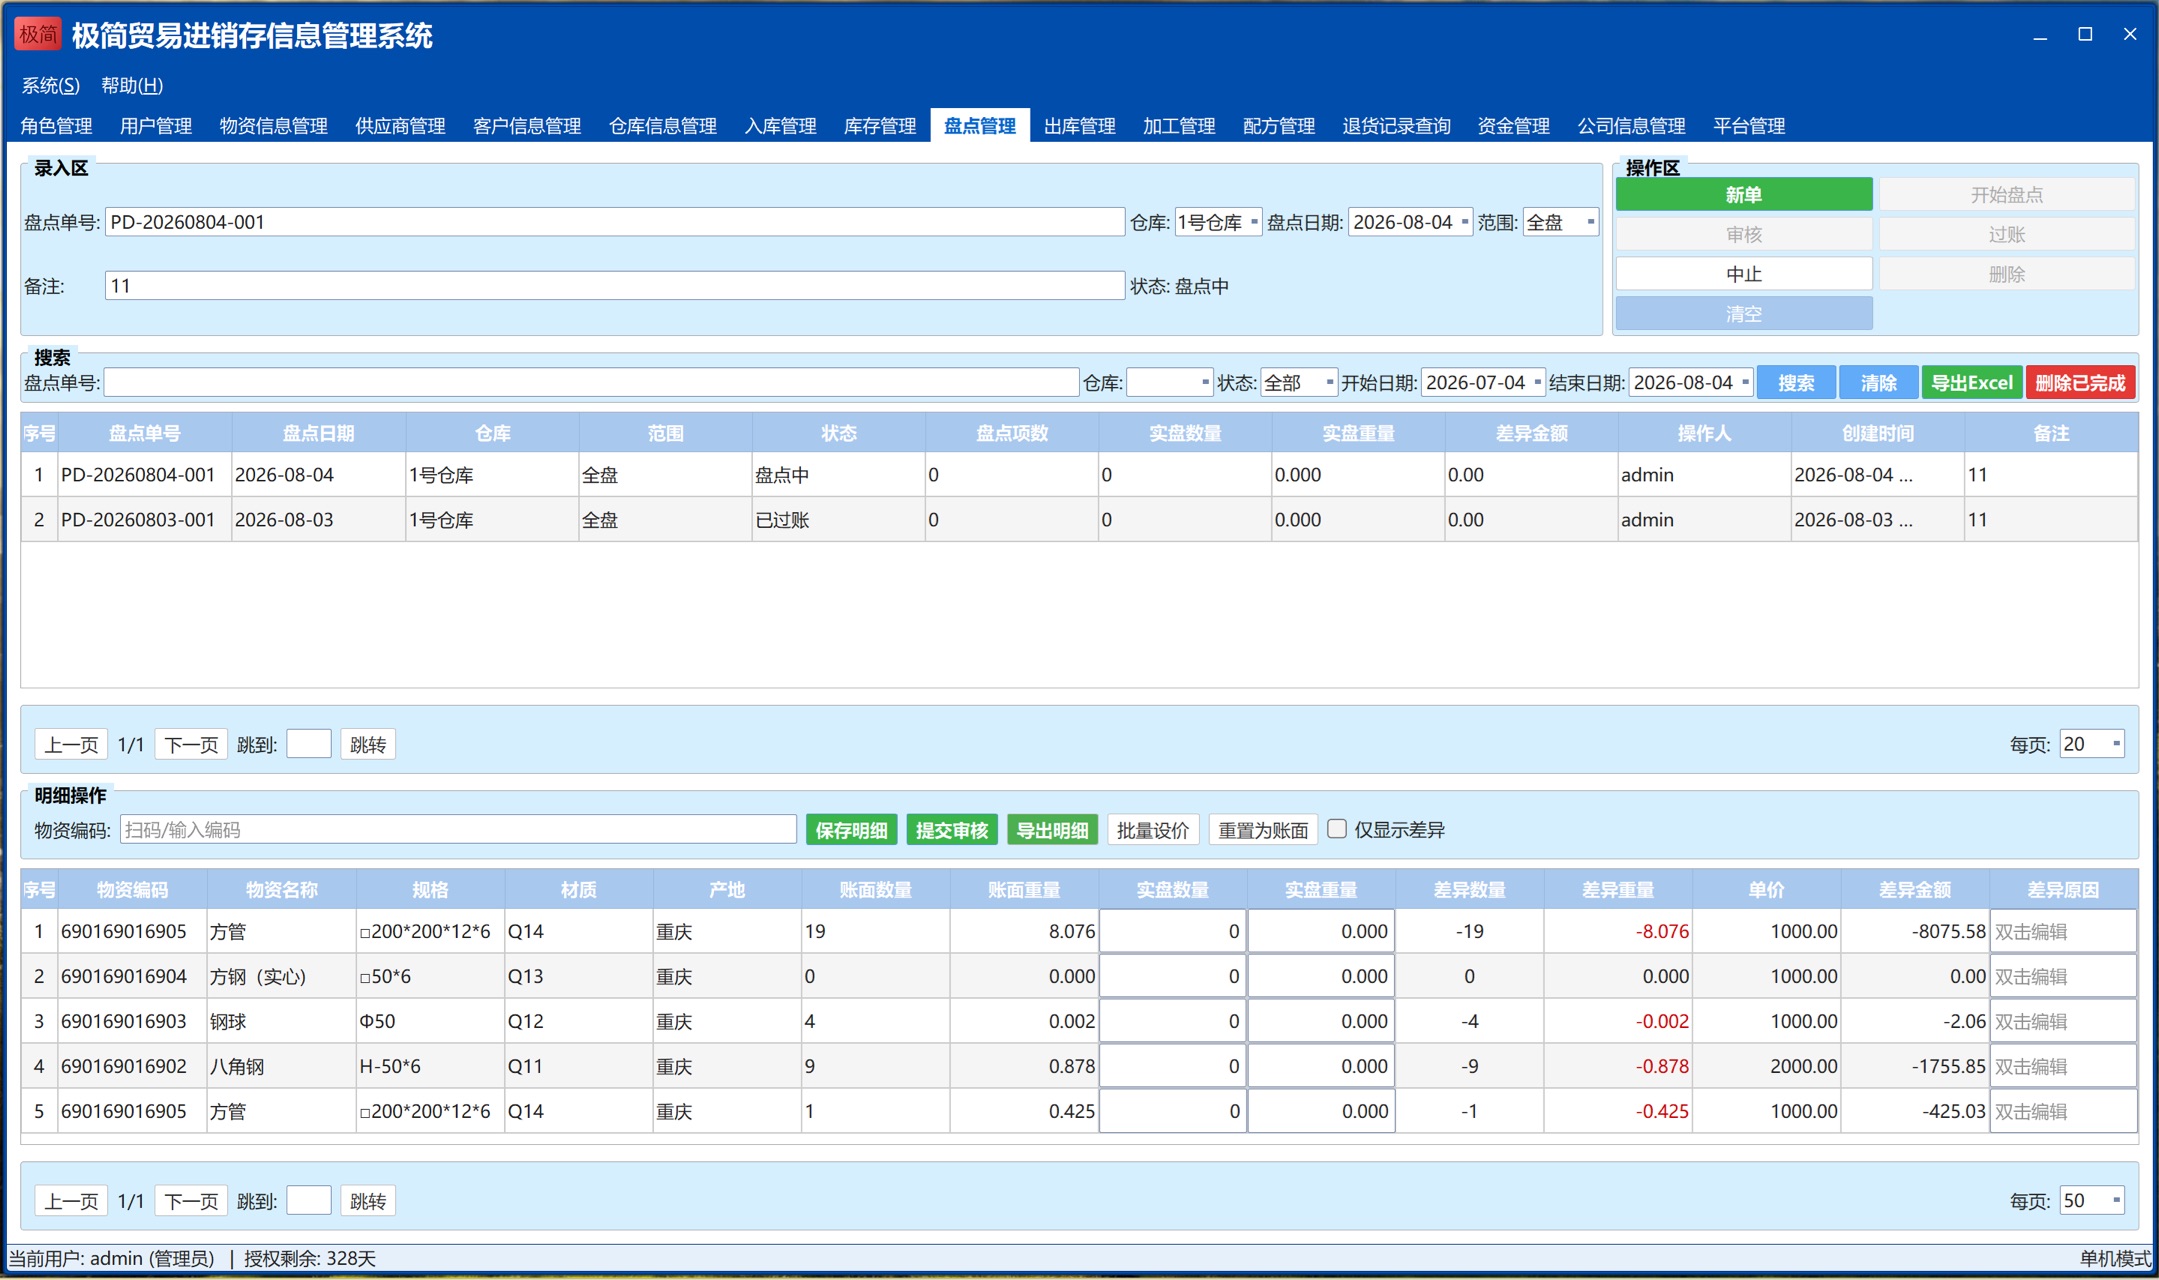Click the 物资编码 scan input field
This screenshot has height=1280, width=2159.
point(458,830)
